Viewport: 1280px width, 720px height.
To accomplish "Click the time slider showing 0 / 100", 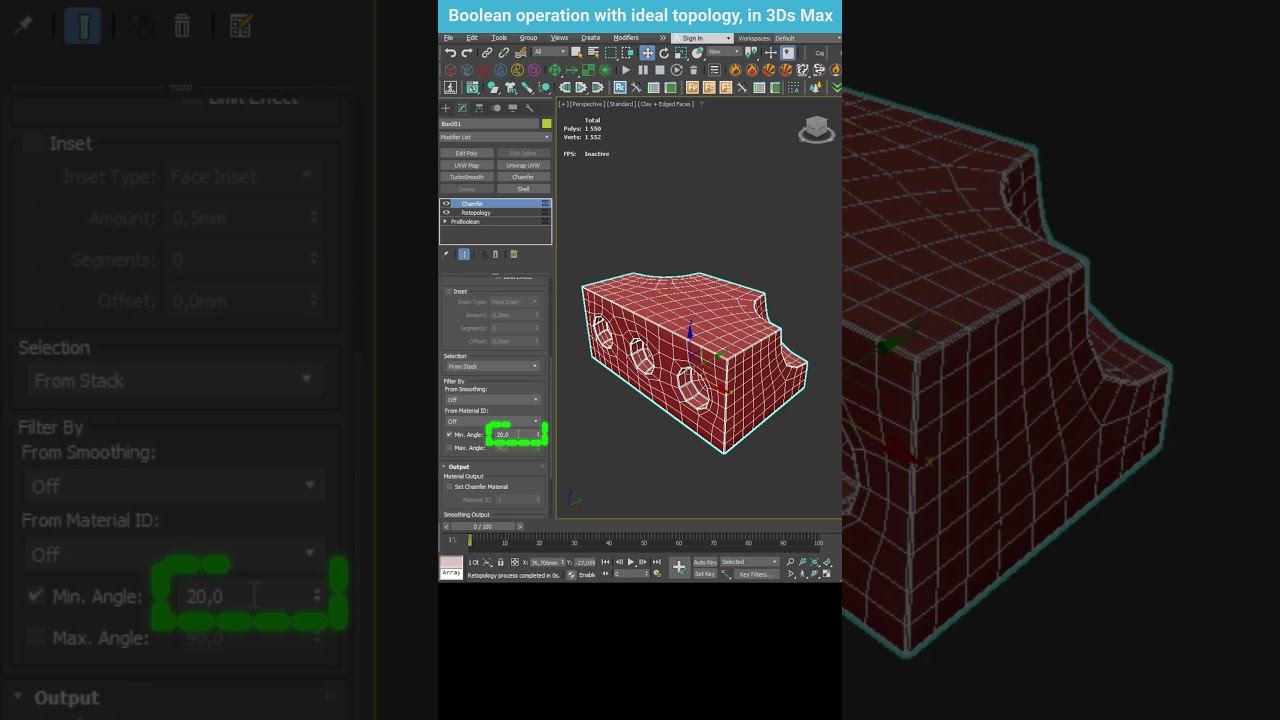I will [483, 526].
